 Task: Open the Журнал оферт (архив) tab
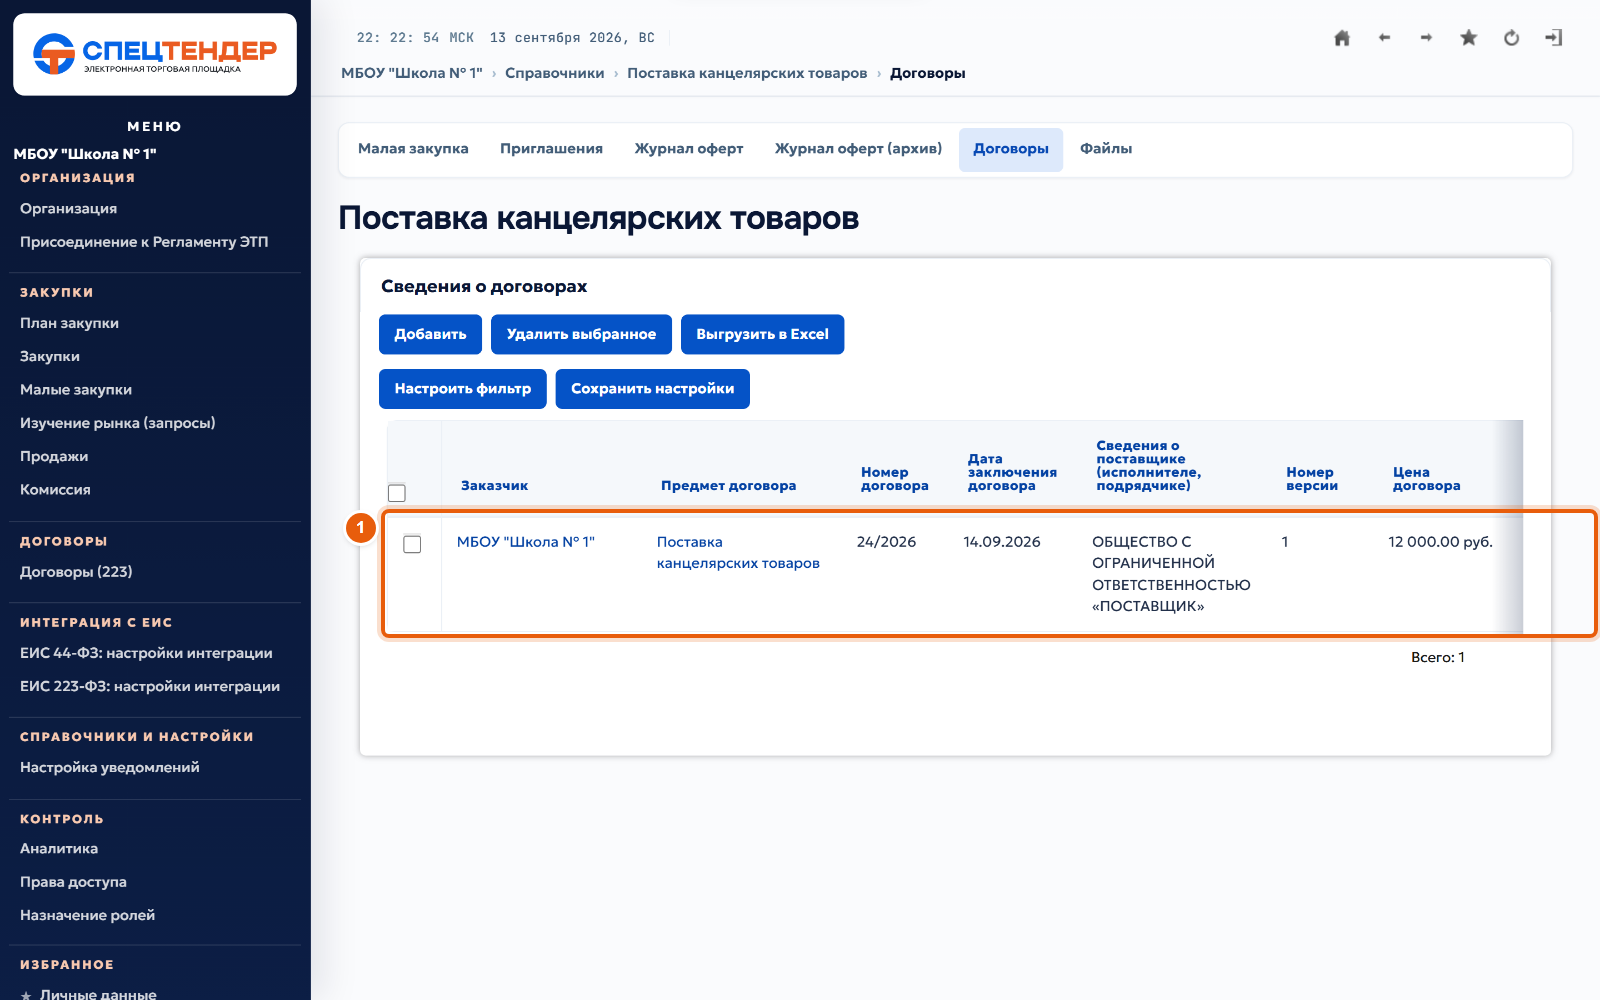click(858, 149)
